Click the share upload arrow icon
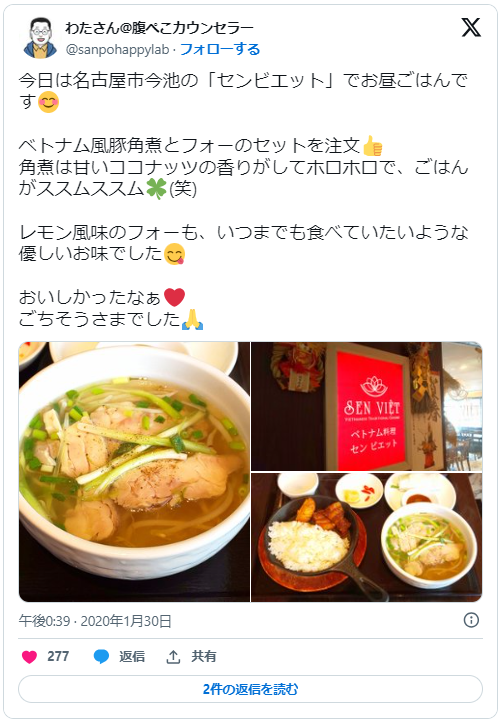 (x=173, y=657)
